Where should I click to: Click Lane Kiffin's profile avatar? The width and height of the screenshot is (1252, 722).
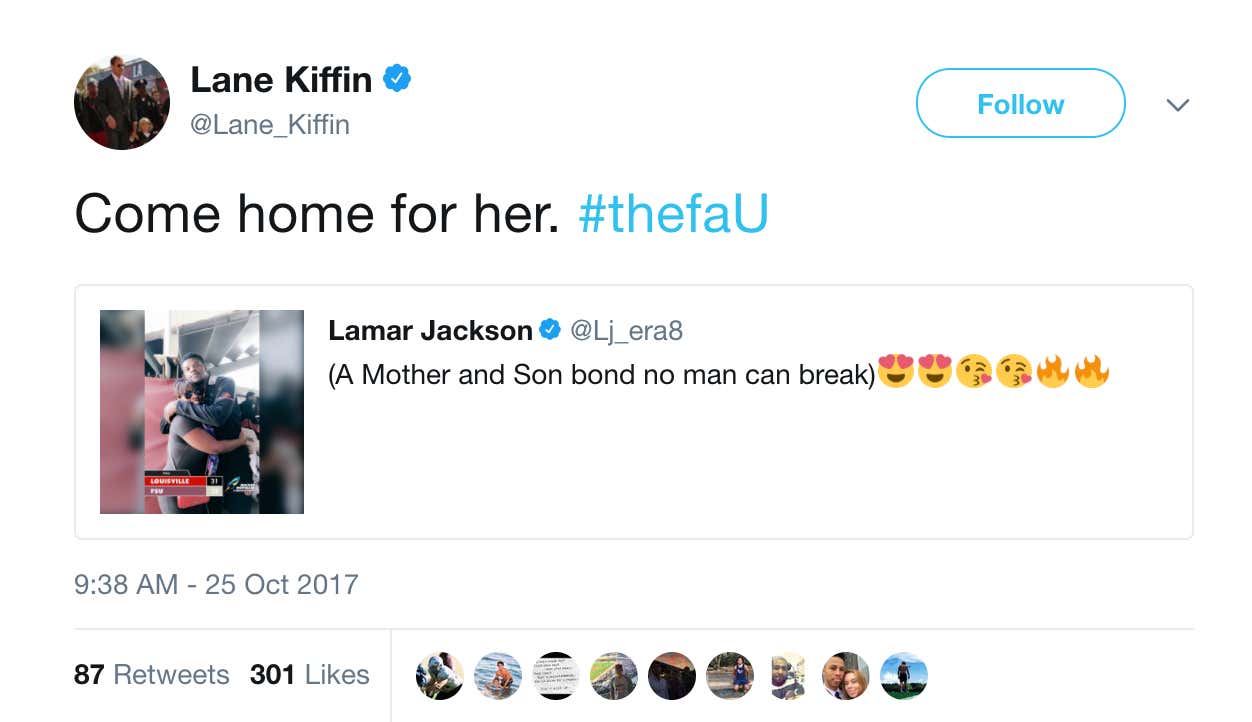(122, 102)
